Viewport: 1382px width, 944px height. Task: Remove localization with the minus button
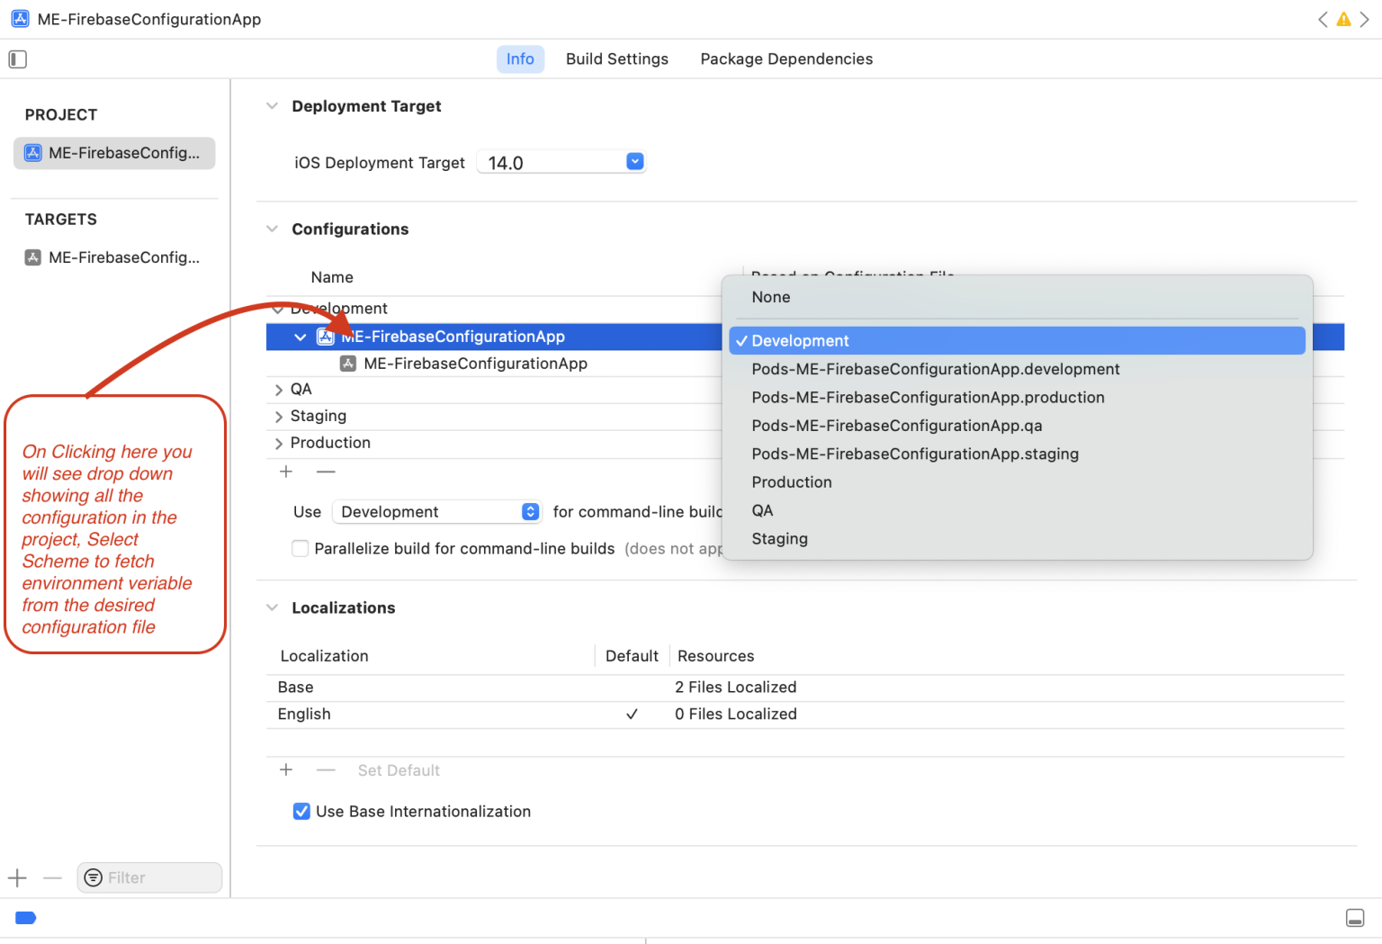(x=326, y=770)
